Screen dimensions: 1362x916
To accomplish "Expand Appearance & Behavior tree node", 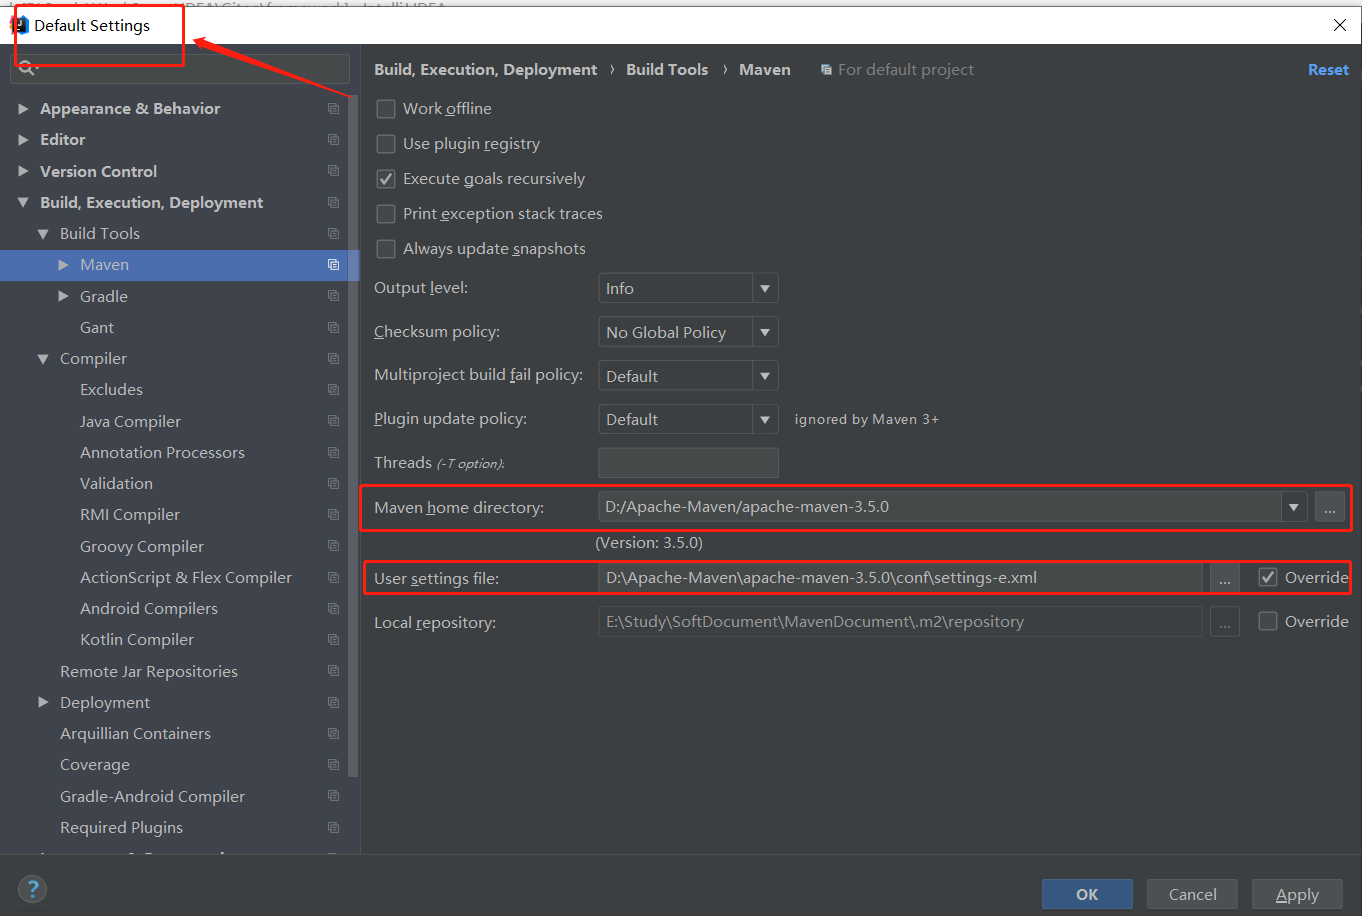I will tap(23, 108).
